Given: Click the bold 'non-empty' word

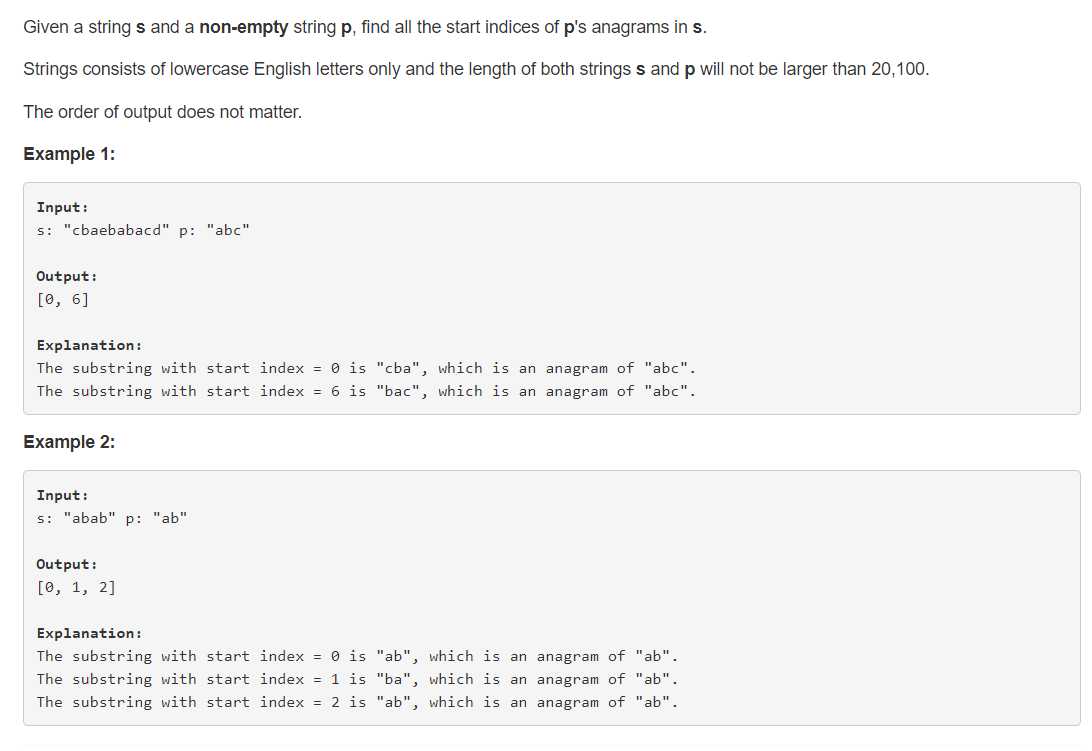Looking at the screenshot, I should (243, 27).
